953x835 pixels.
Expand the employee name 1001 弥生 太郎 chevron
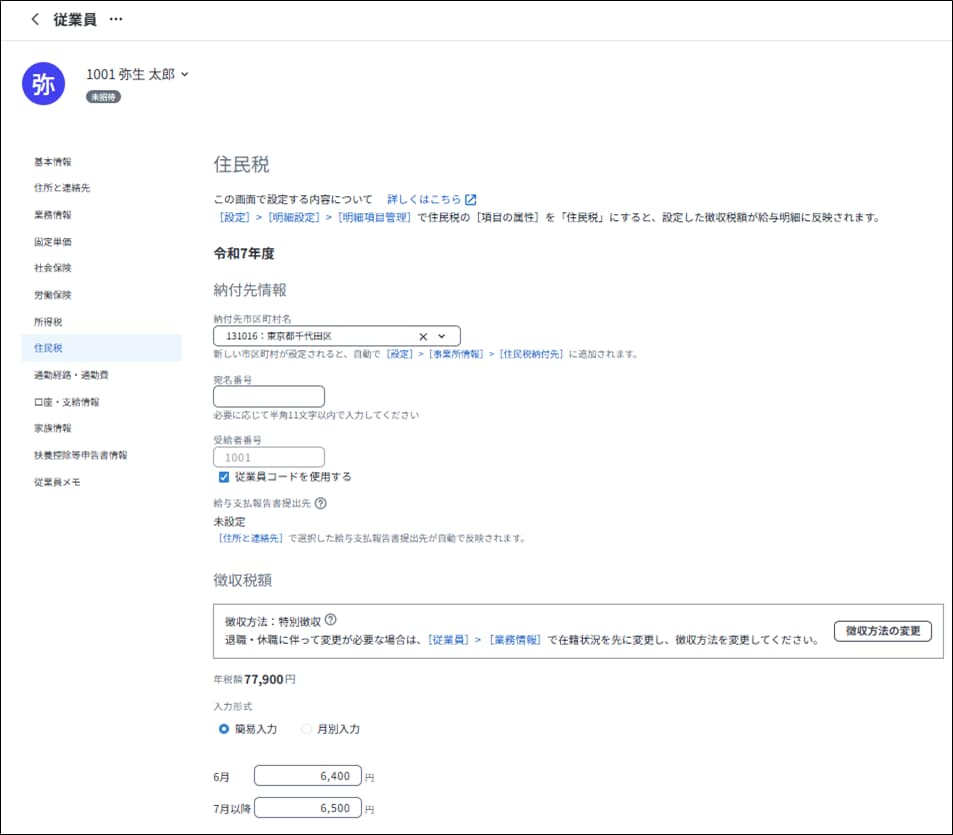[x=185, y=75]
